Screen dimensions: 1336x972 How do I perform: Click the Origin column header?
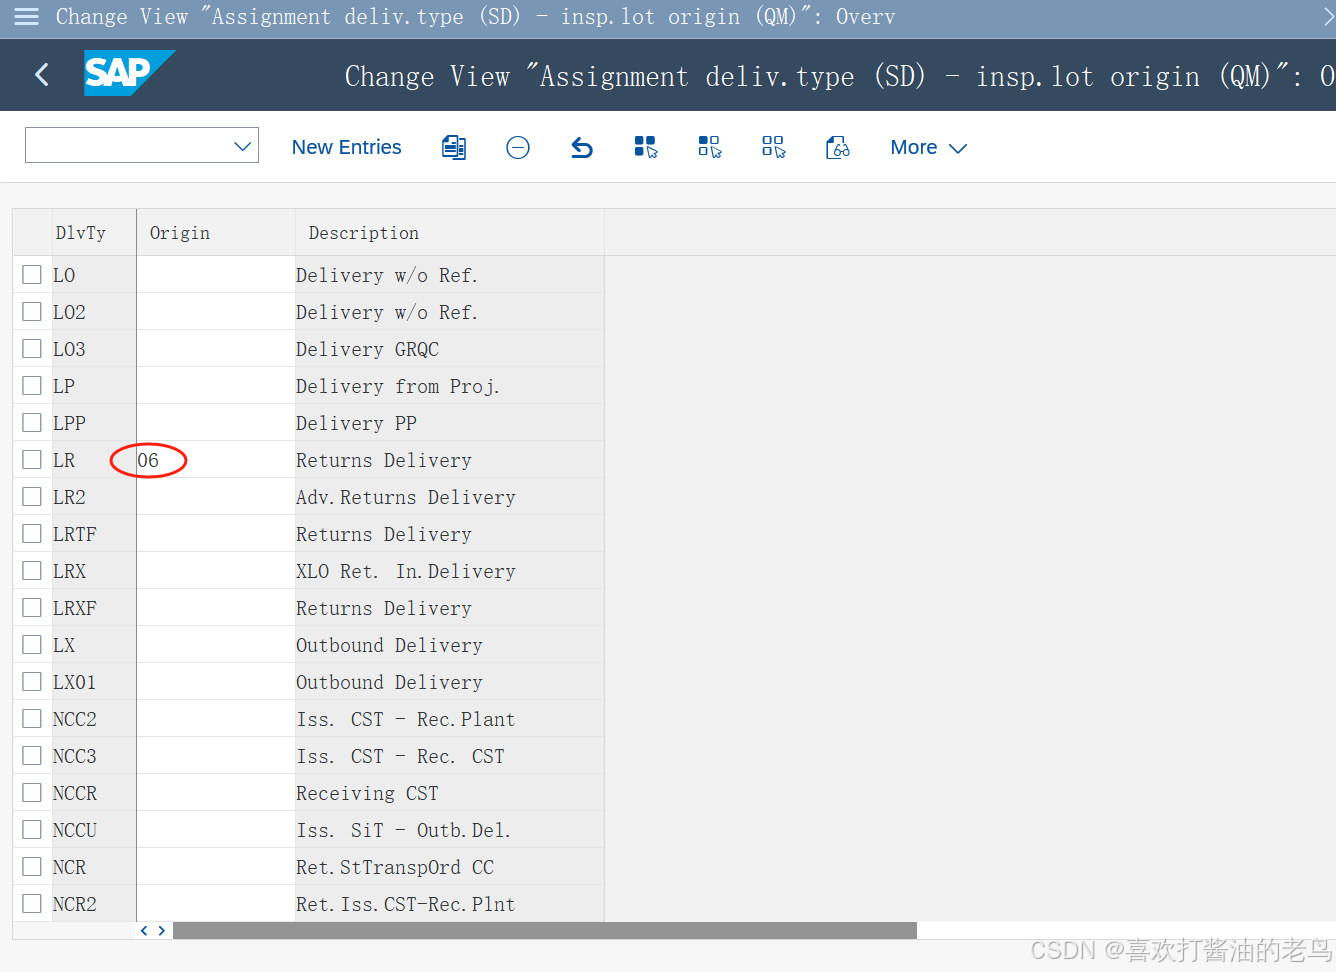216,233
